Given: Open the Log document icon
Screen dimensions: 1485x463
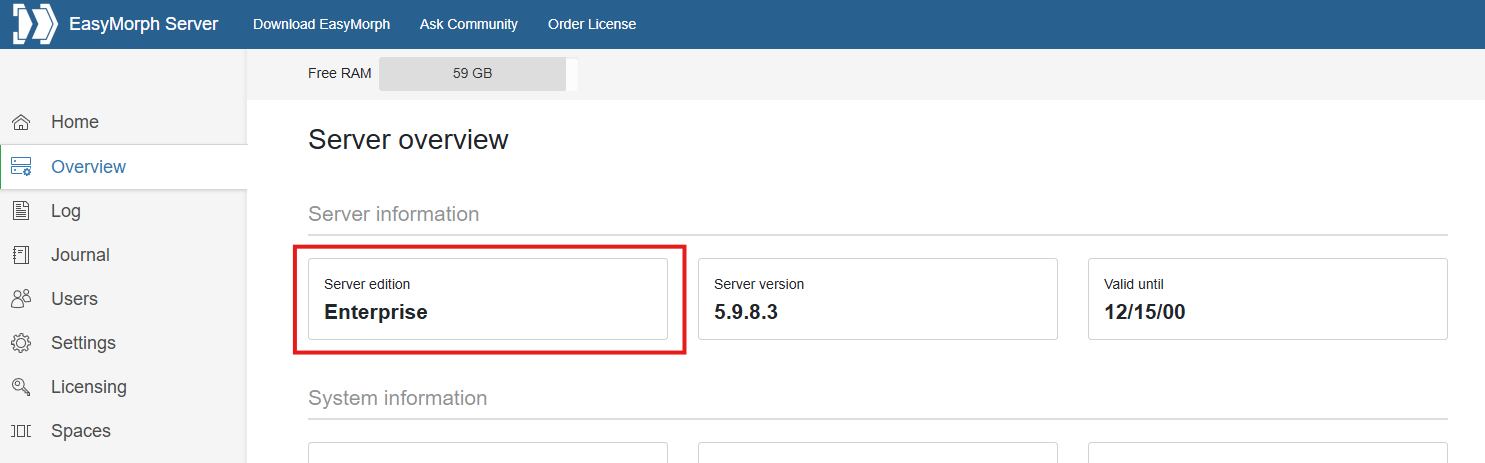Looking at the screenshot, I should pos(20,211).
